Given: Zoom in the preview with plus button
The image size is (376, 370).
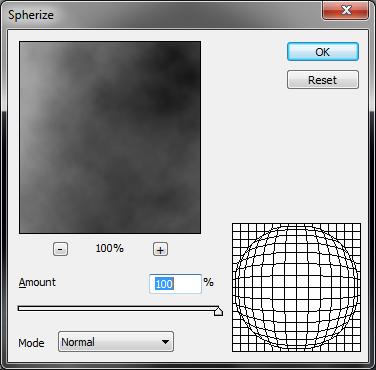Looking at the screenshot, I should tap(160, 249).
